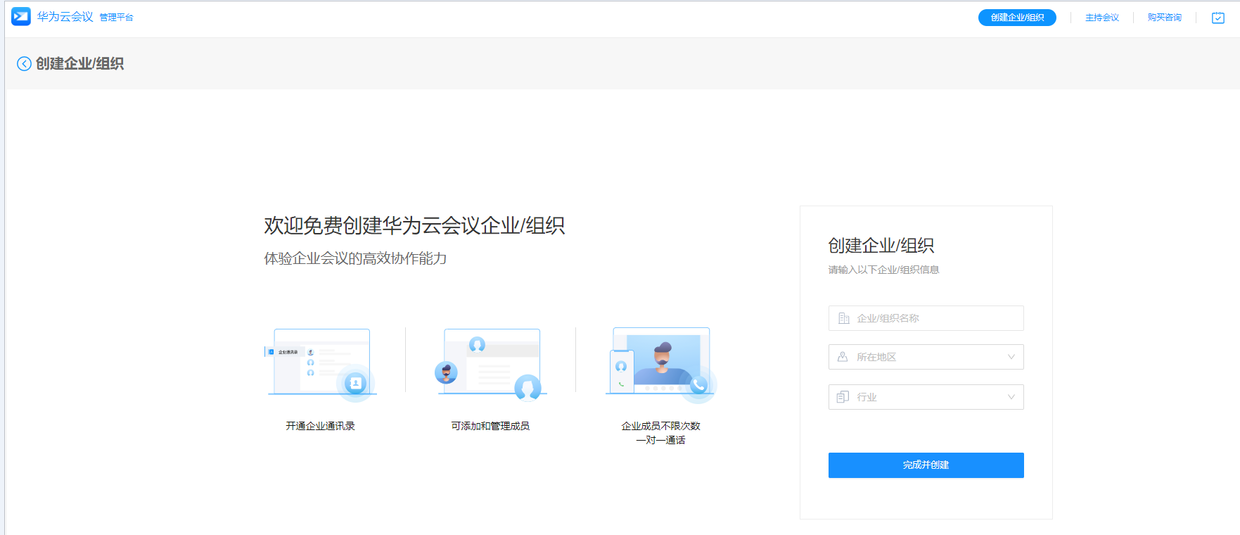Open the checklist icon in top-right corner
Screen dimensions: 1240x535
1218,18
